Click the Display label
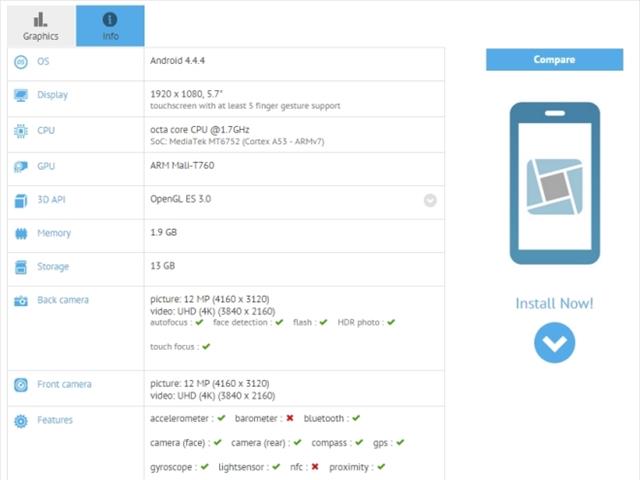The width and height of the screenshot is (640, 480). pos(52,95)
